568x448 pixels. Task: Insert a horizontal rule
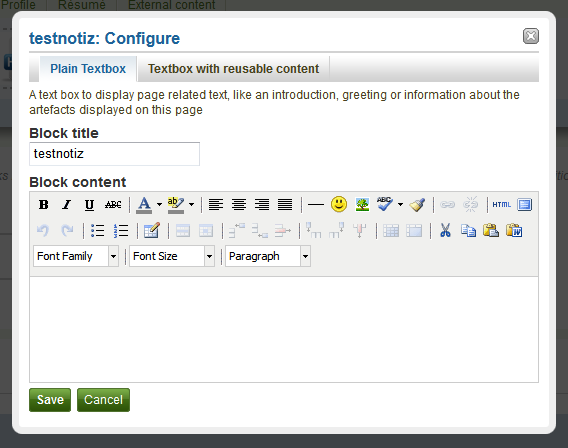[316, 205]
